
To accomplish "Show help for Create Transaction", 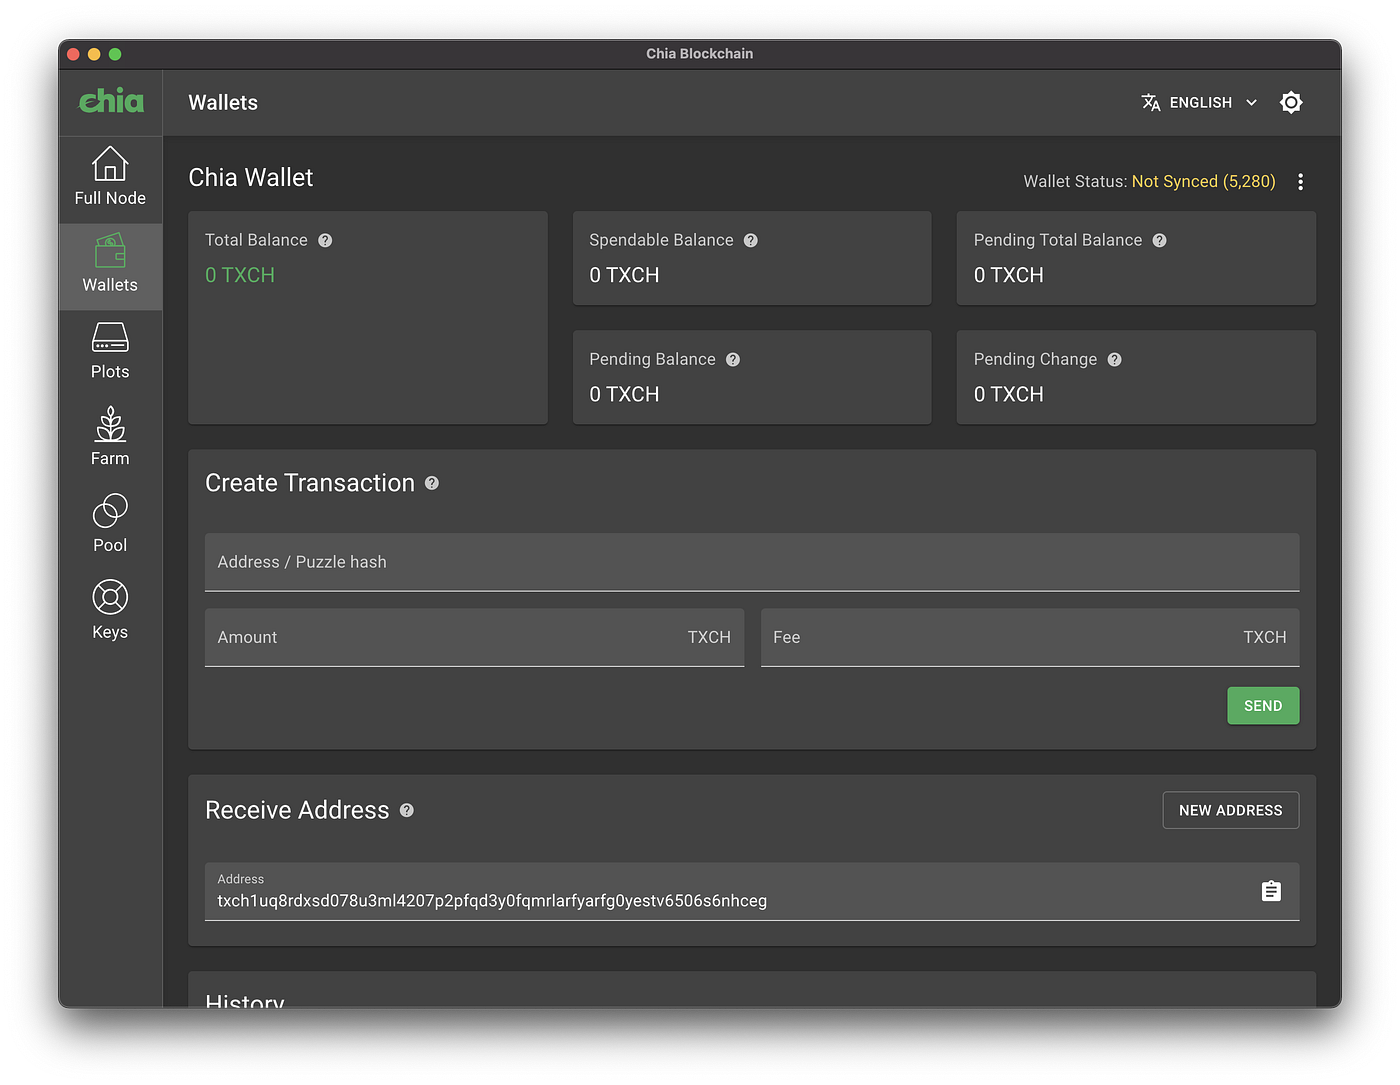I will coord(432,483).
